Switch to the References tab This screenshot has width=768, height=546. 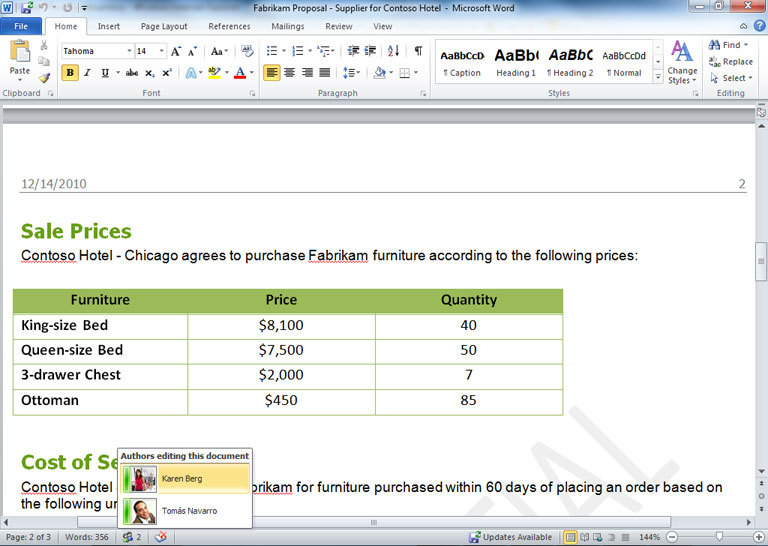click(x=229, y=26)
